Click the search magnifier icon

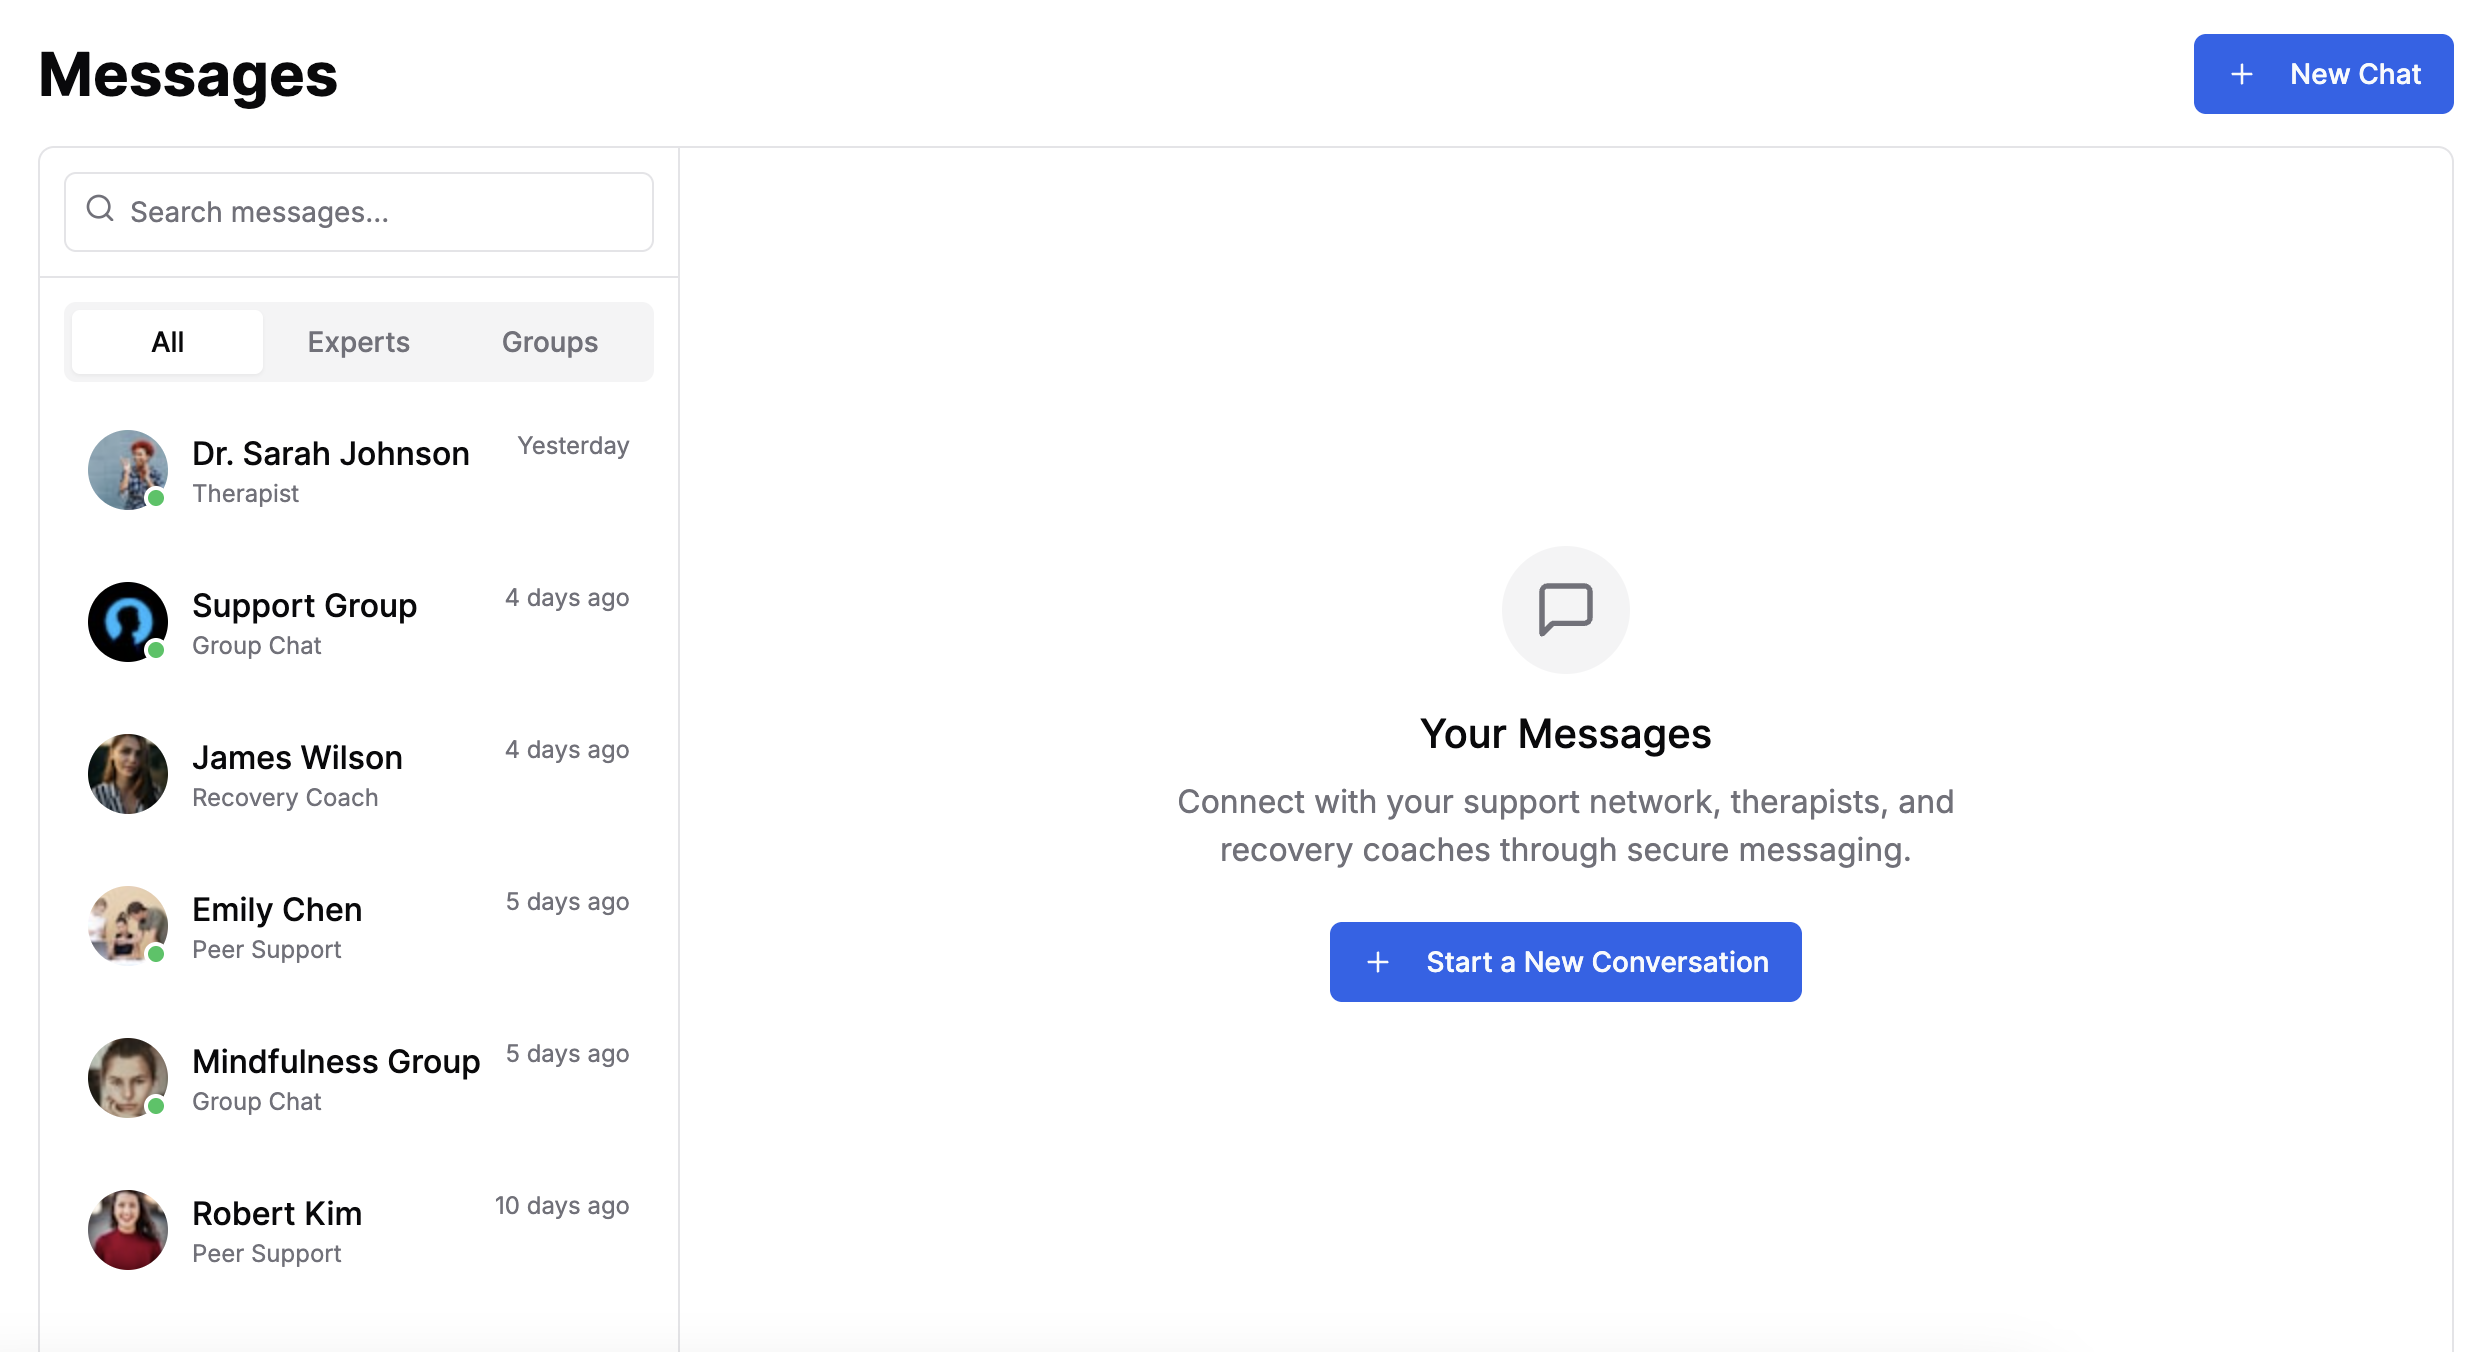click(100, 208)
